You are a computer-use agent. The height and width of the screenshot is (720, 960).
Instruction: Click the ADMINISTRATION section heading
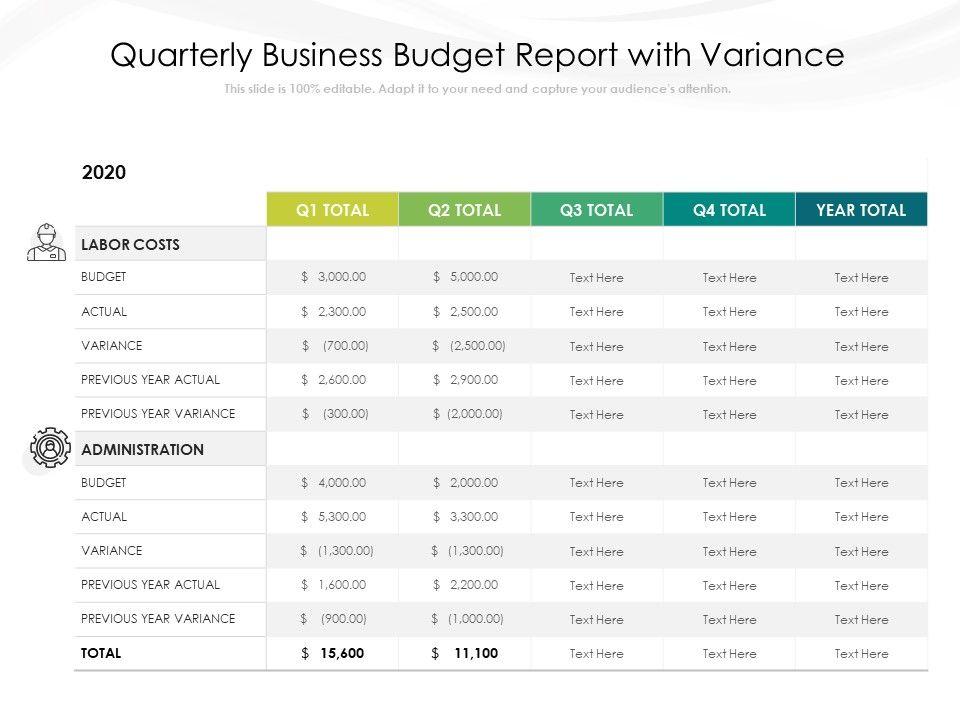click(x=142, y=450)
